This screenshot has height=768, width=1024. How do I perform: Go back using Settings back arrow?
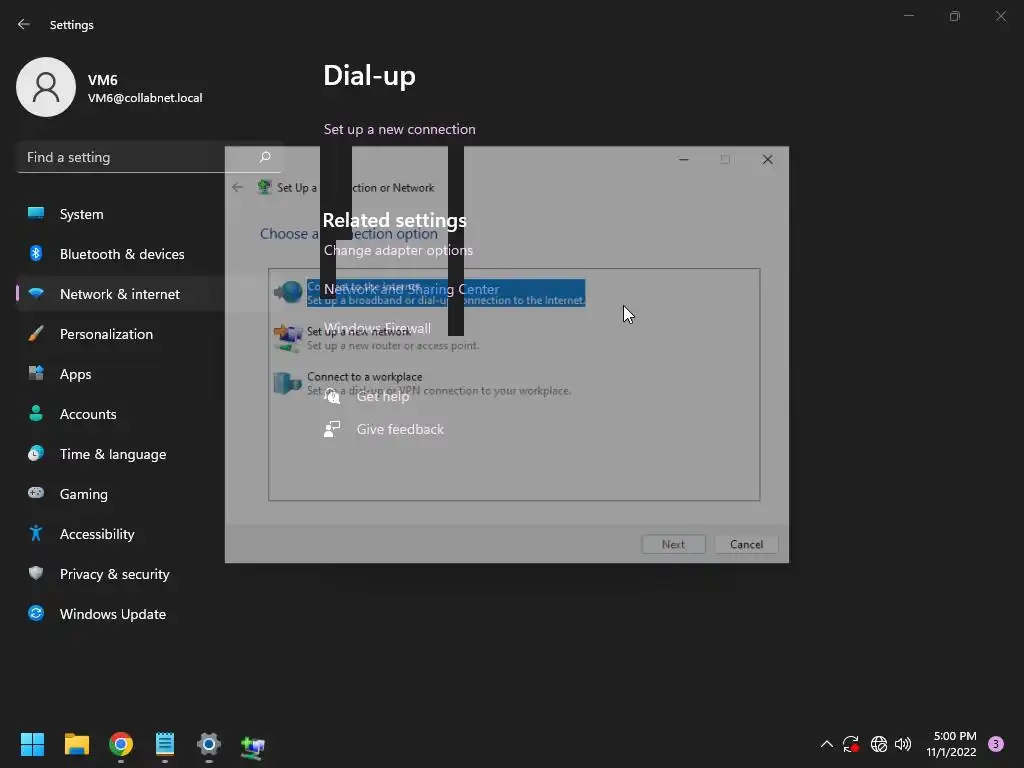coord(24,24)
